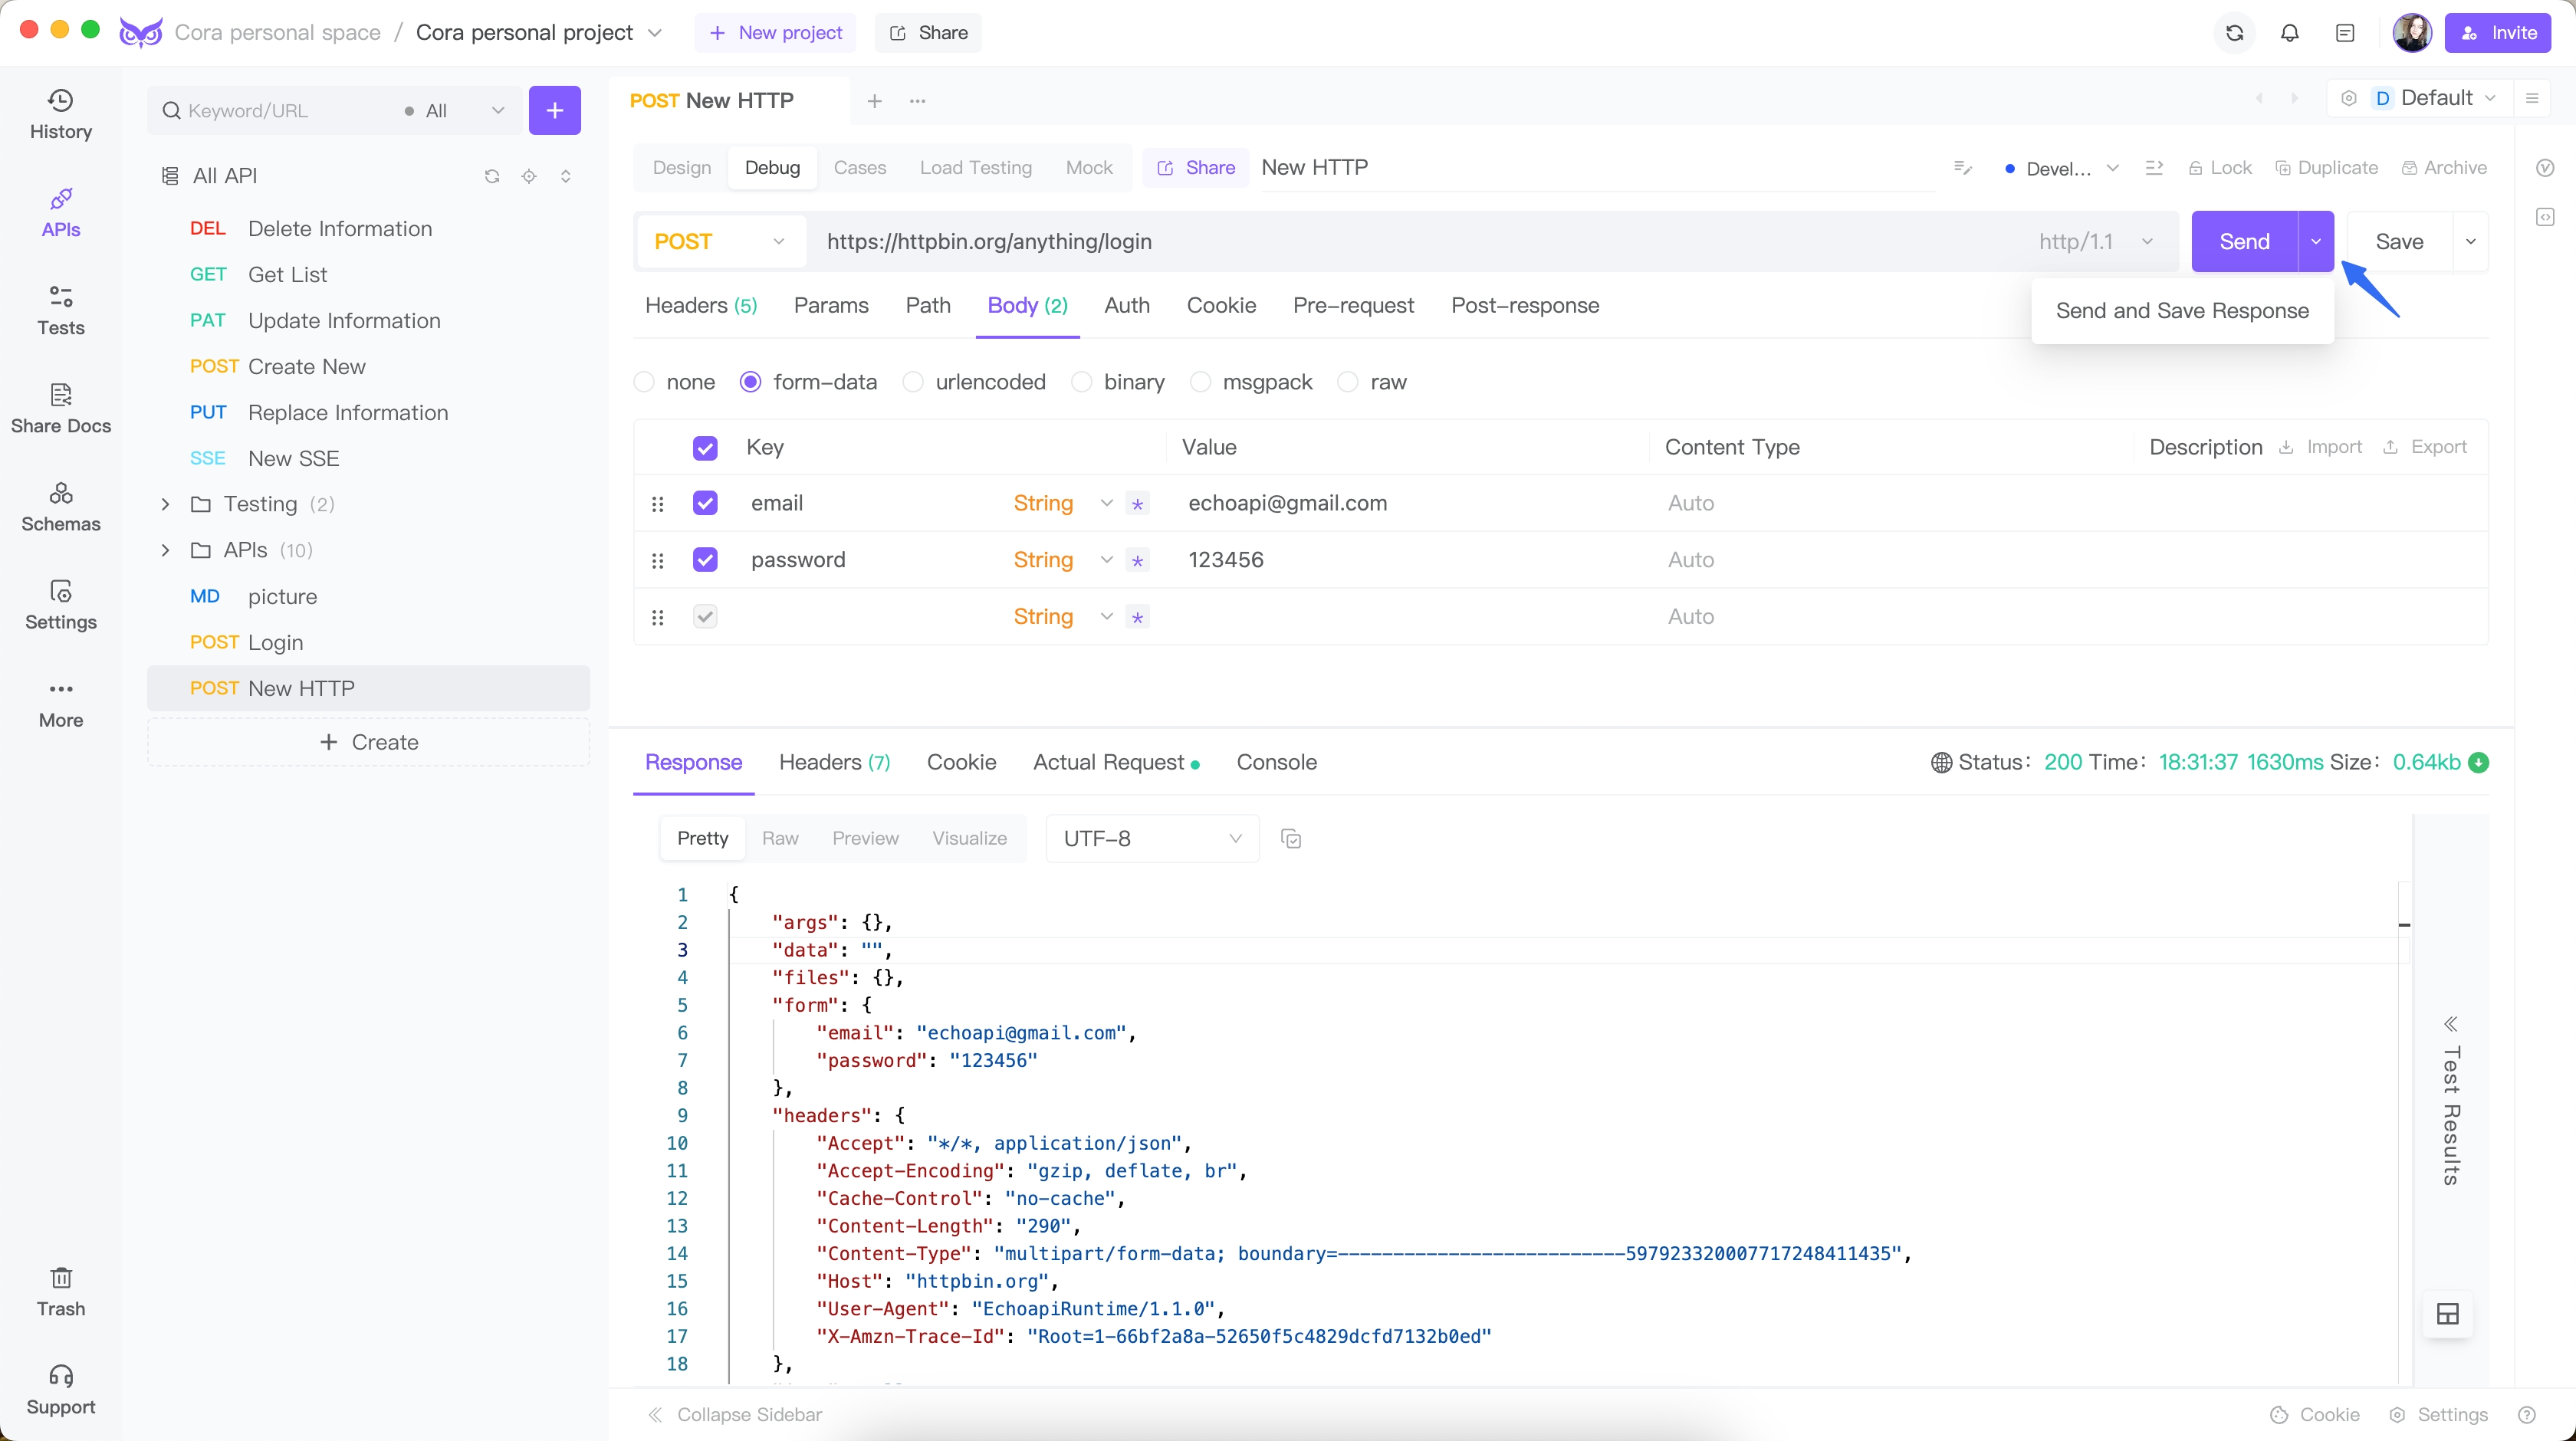Expand the Testing folder in sidebar

click(x=166, y=504)
